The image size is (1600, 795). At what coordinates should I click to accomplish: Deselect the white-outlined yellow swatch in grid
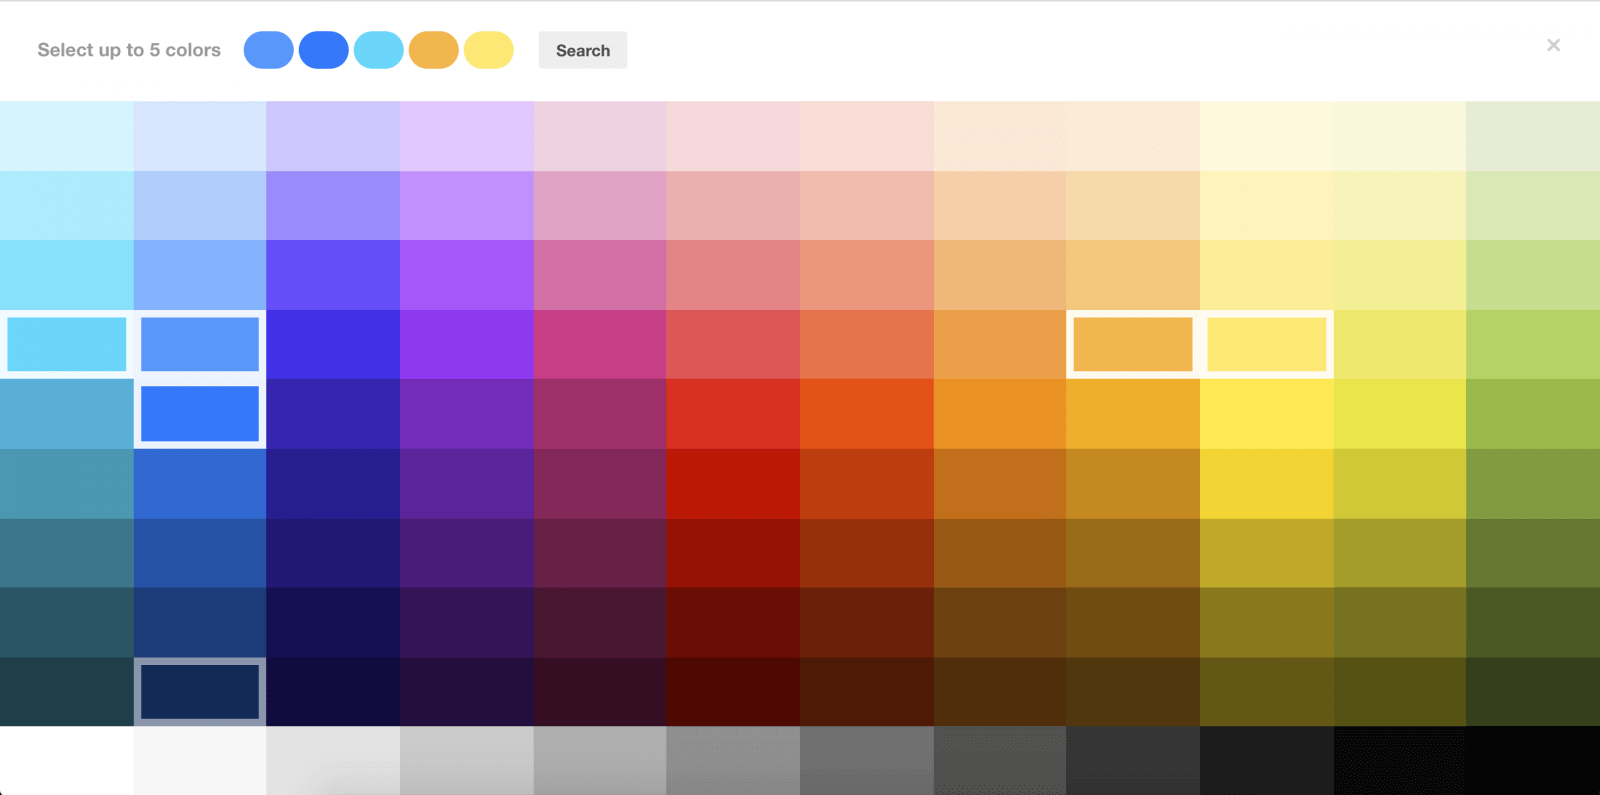[x=1266, y=344]
